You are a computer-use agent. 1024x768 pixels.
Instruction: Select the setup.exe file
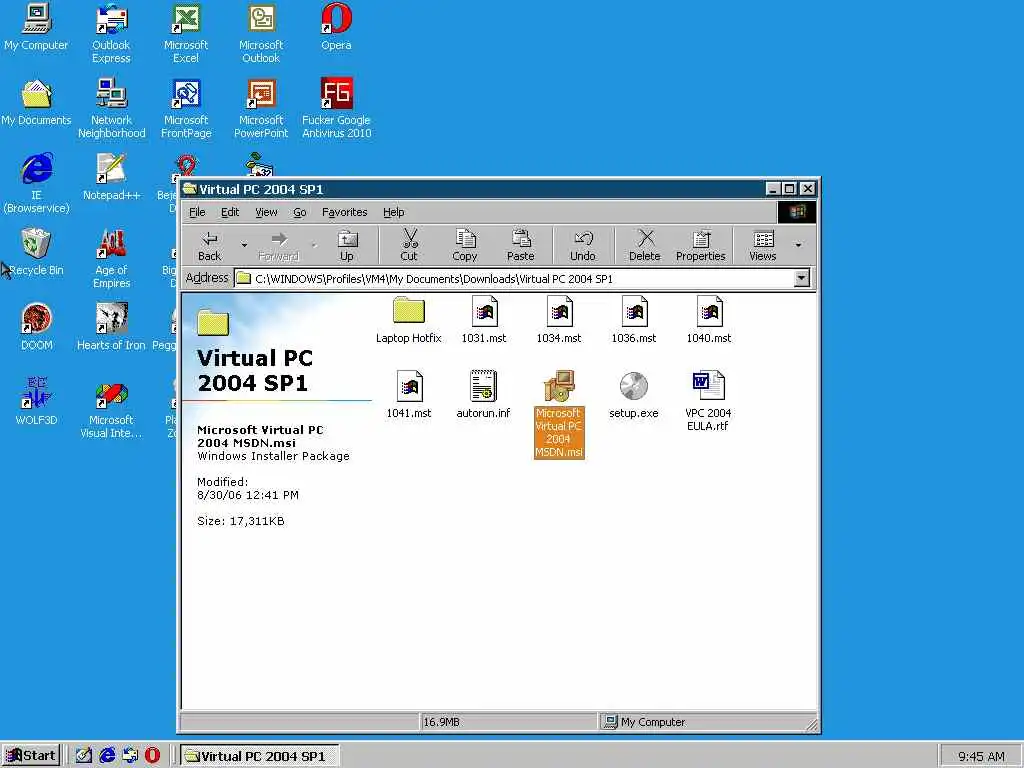point(634,394)
